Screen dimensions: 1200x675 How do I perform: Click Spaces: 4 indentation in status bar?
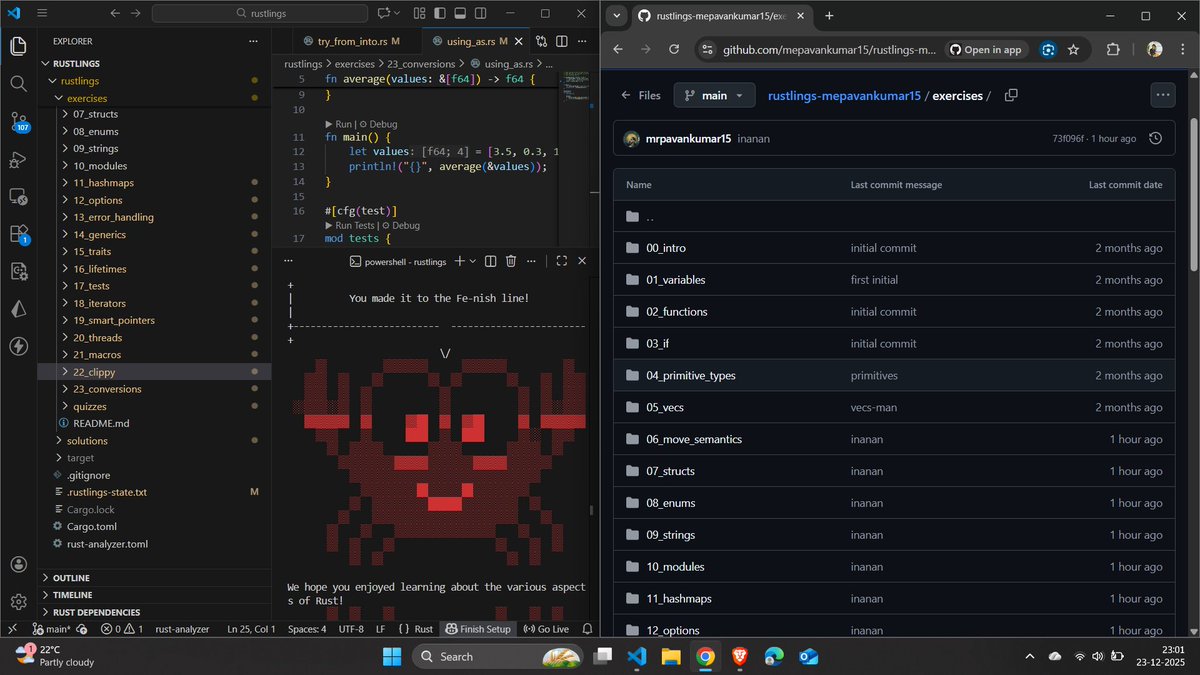307,629
